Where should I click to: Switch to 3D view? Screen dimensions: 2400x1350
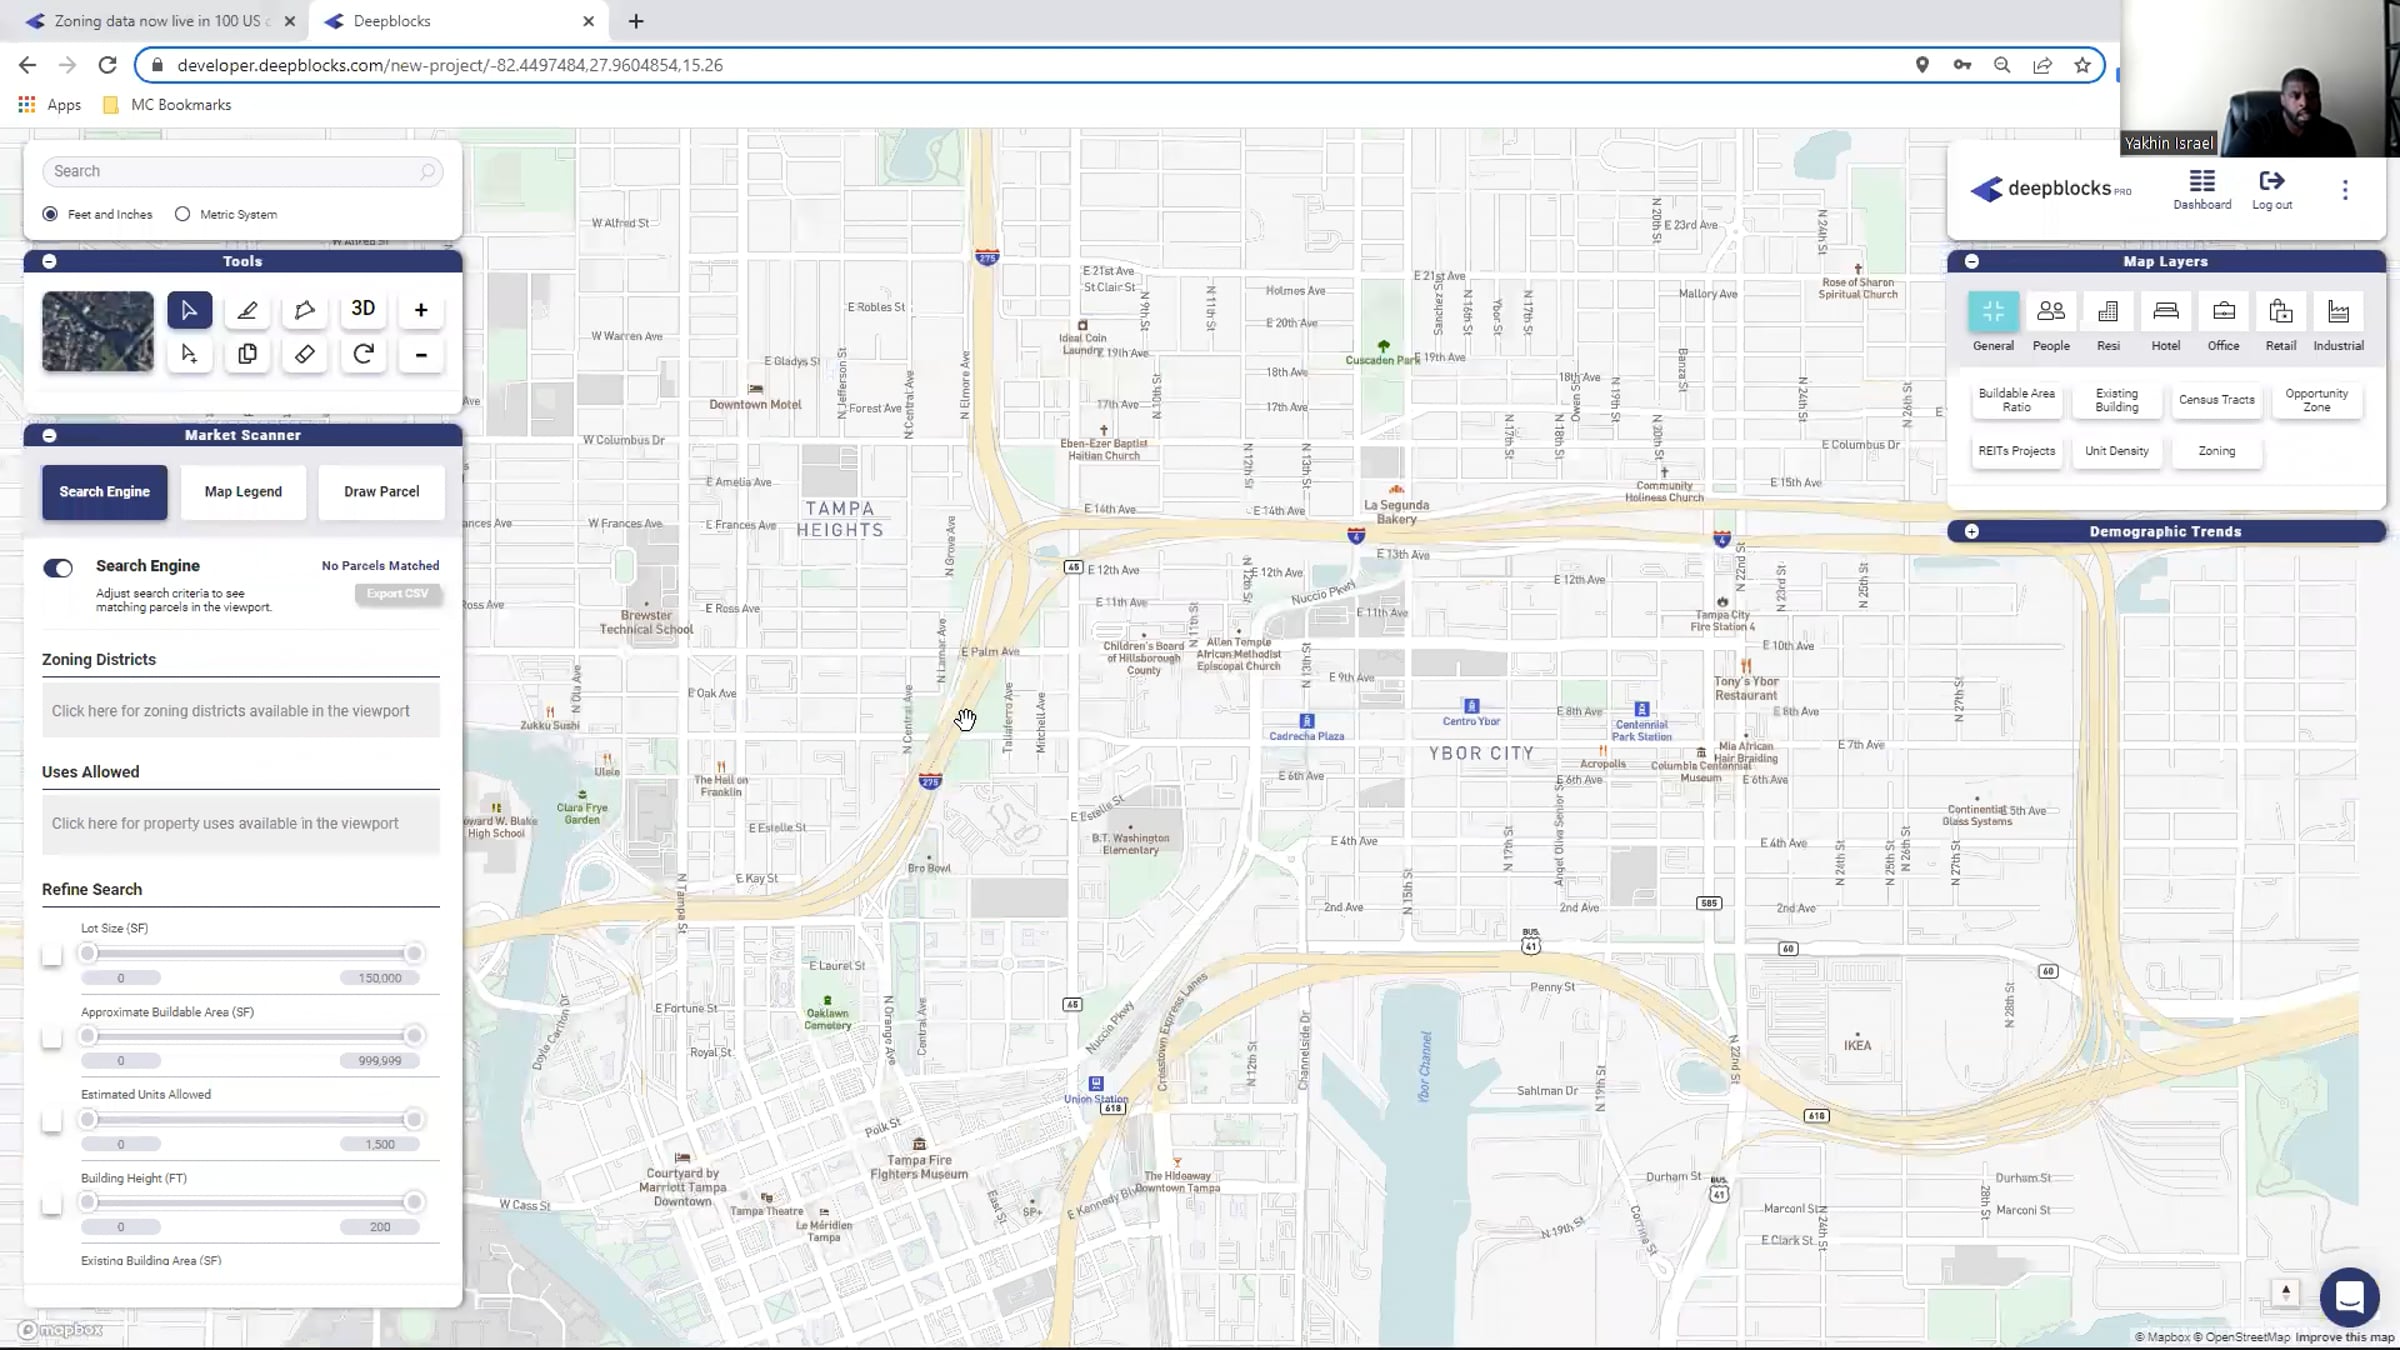pyautogui.click(x=363, y=309)
